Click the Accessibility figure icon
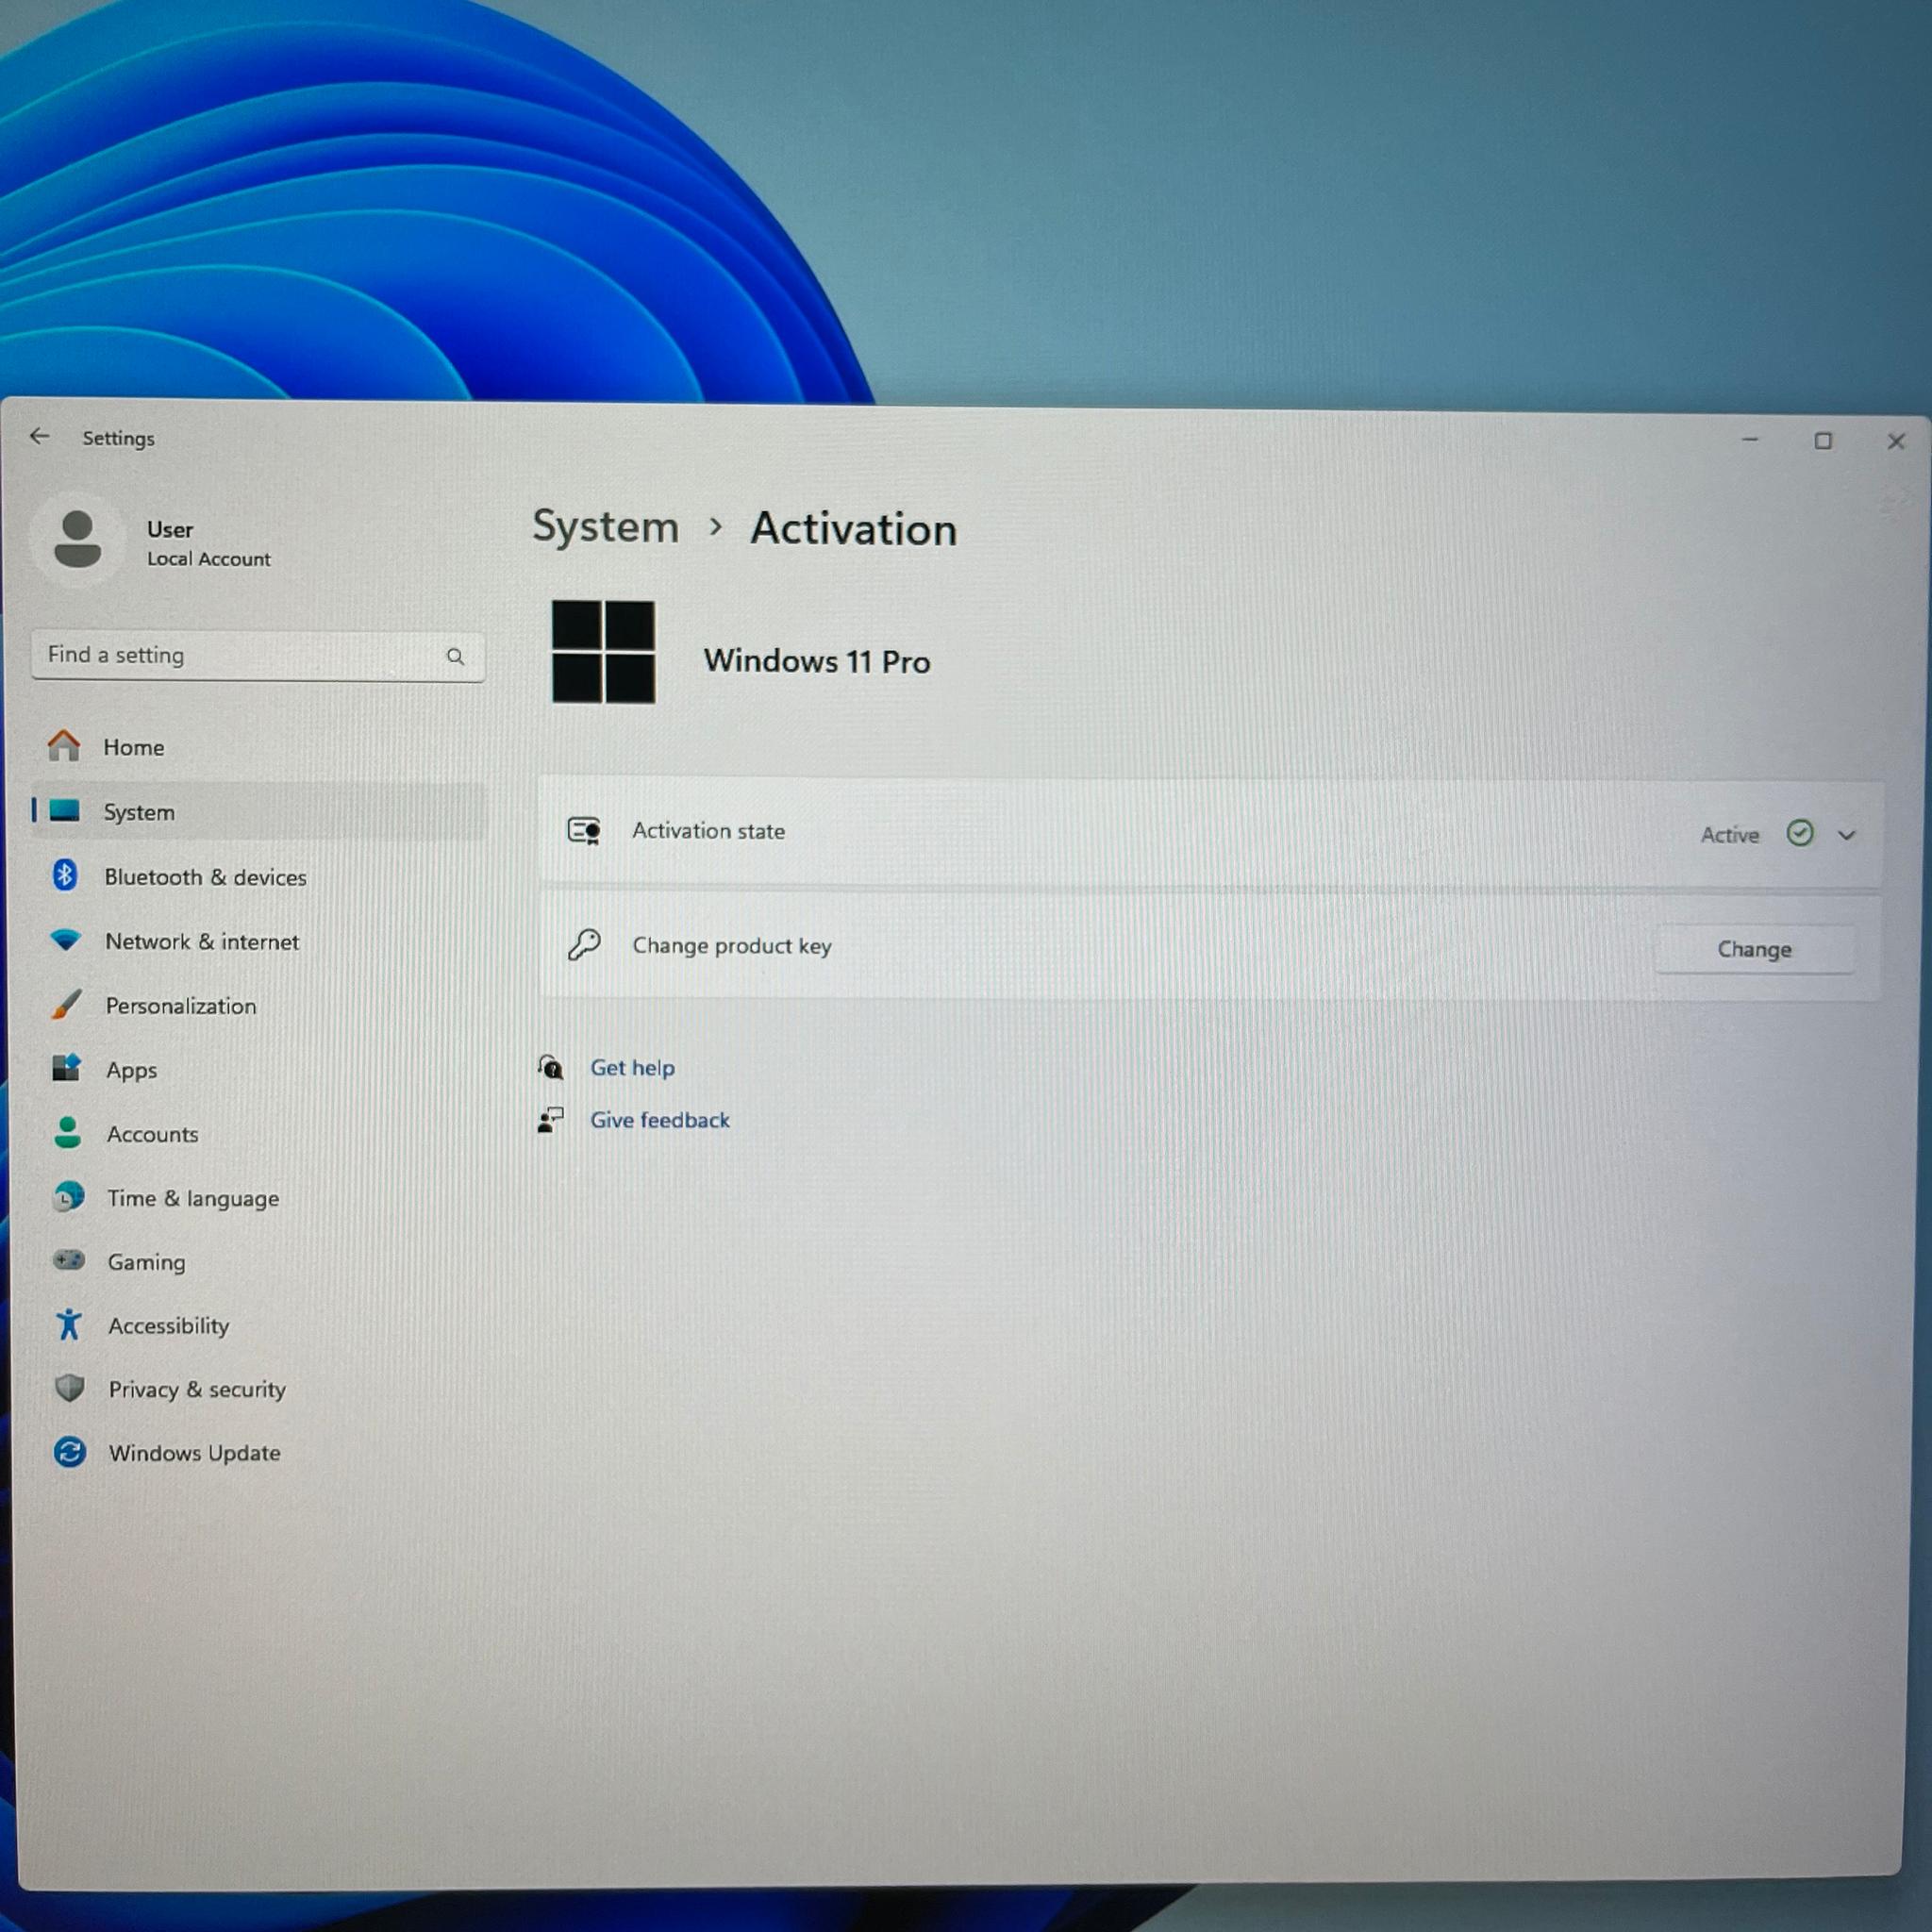This screenshot has height=1932, width=1932. 69,1324
